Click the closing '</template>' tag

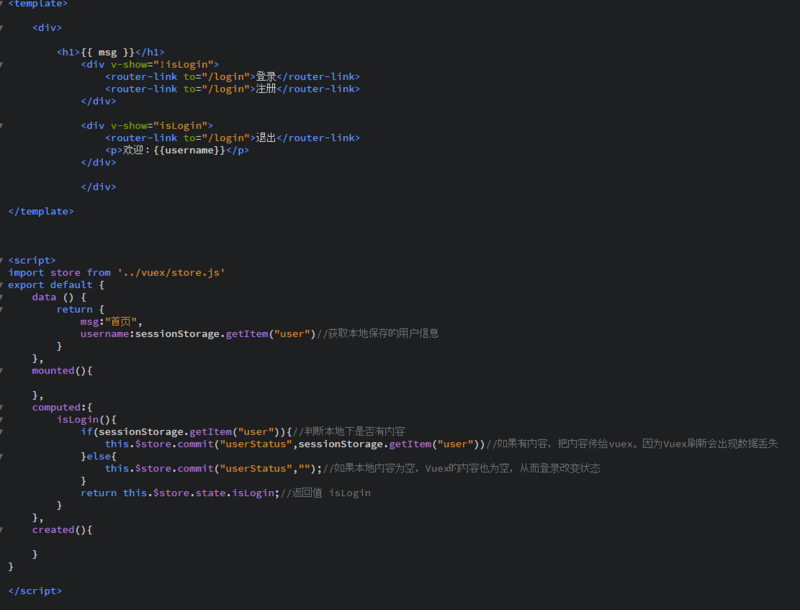click(41, 211)
